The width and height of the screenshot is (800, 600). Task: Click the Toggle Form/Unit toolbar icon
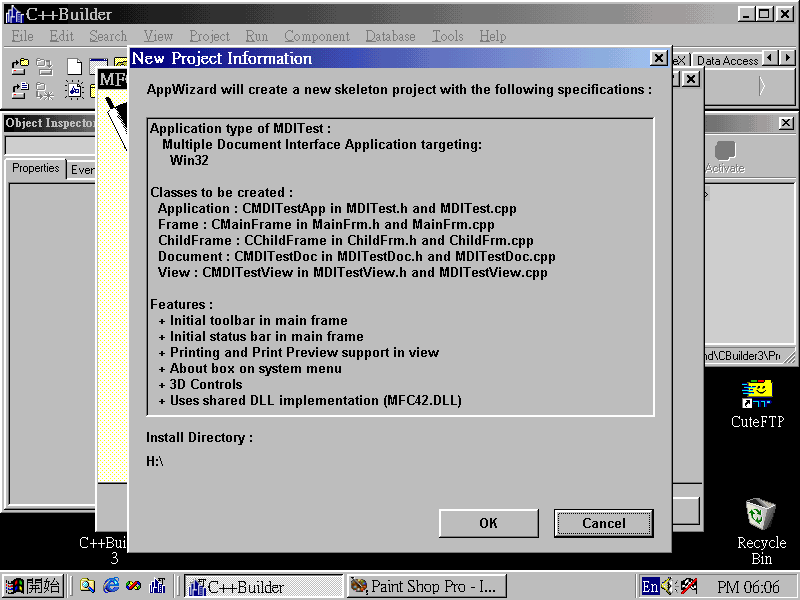74,91
